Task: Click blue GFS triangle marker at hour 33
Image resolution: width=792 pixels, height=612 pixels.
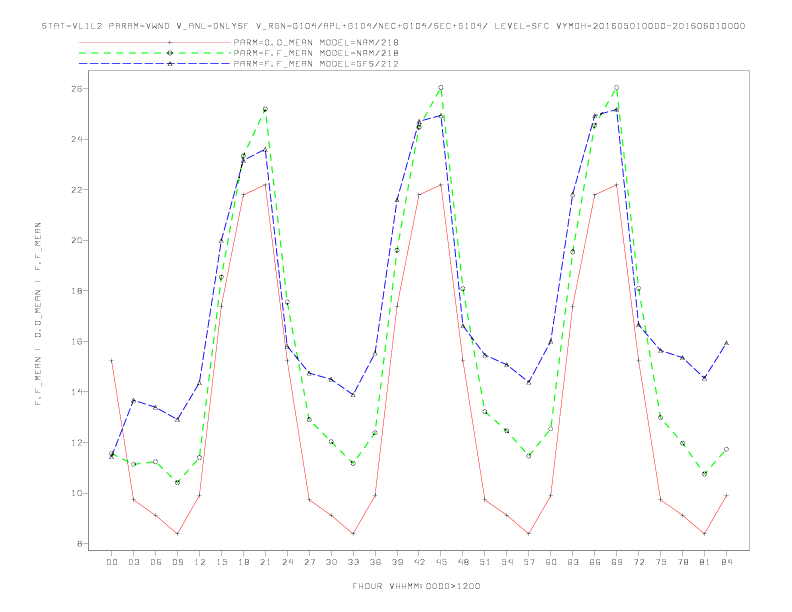Action: (353, 394)
